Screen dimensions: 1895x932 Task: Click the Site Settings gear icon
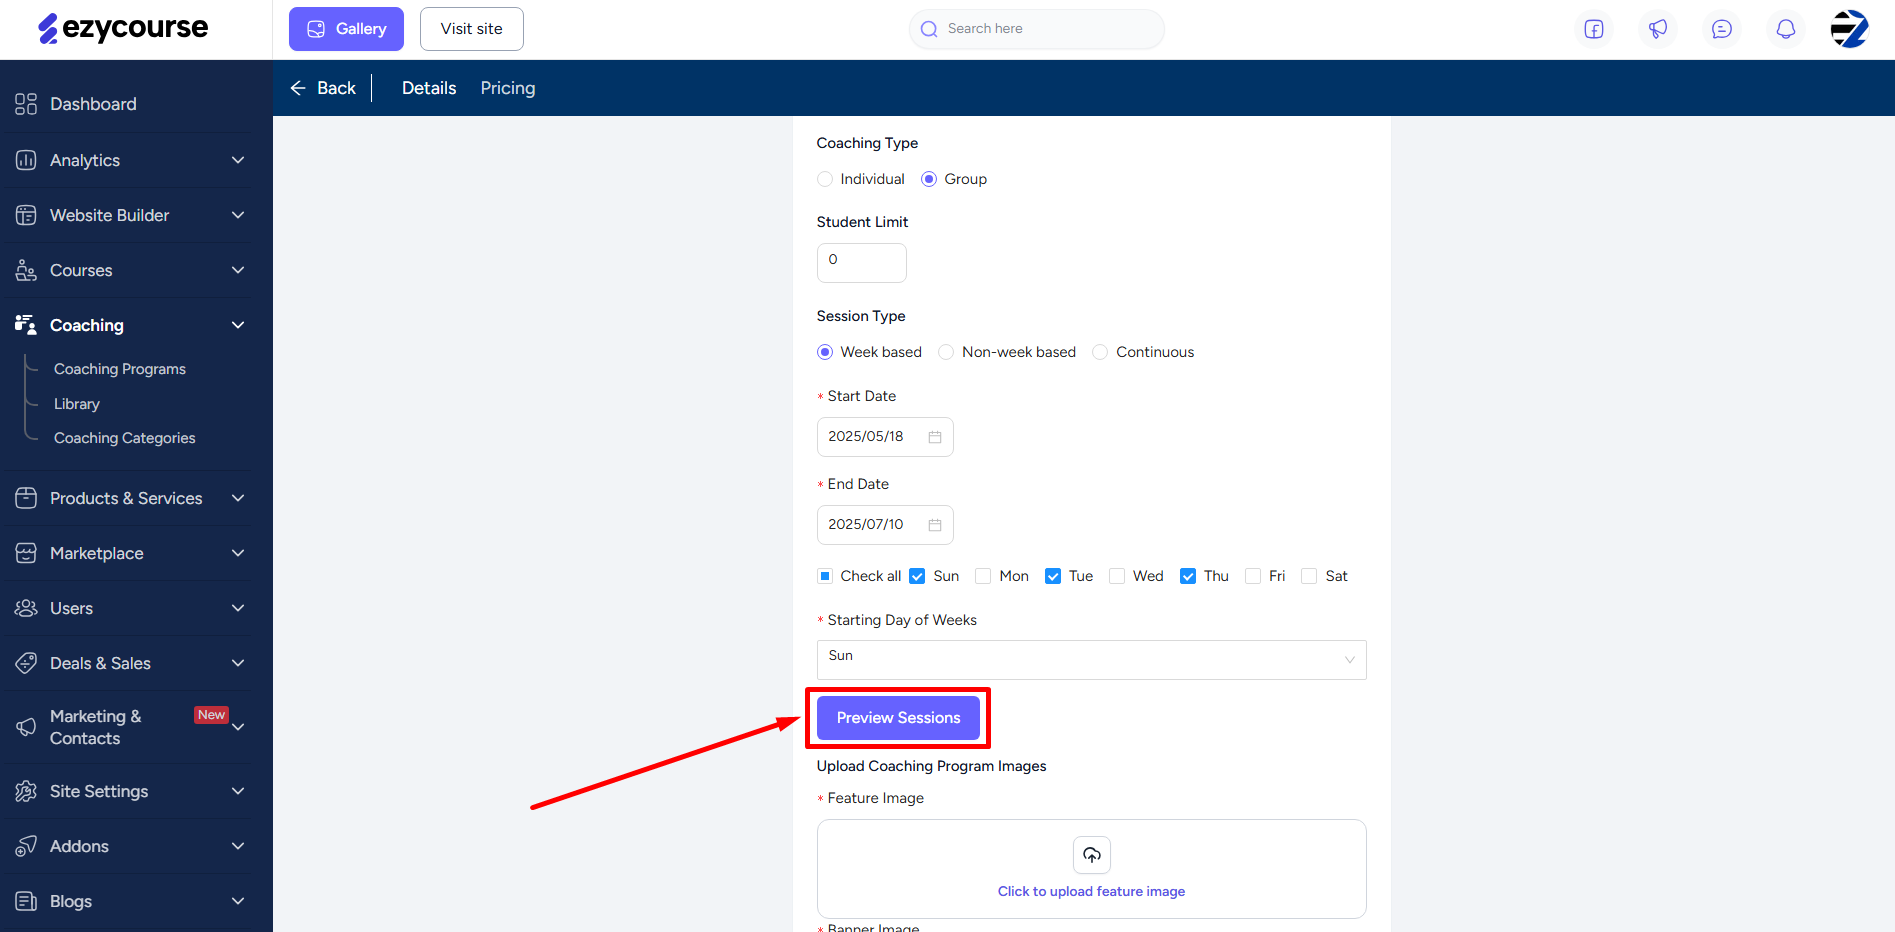coord(26,791)
